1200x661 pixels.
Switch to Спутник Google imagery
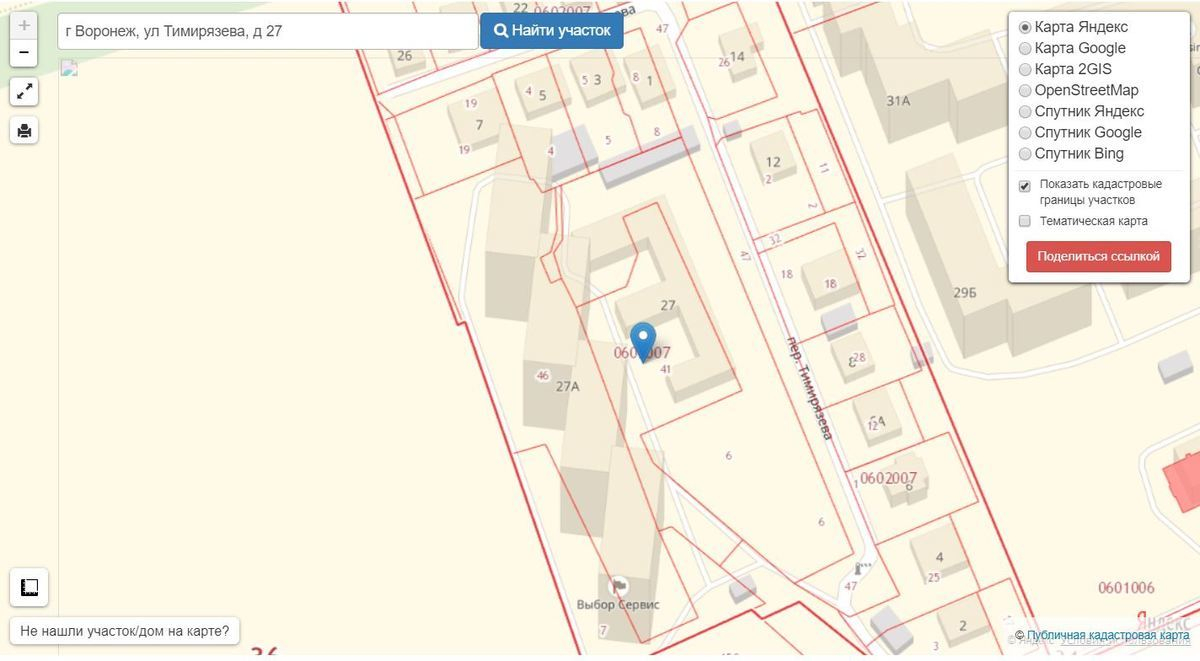tap(1025, 132)
